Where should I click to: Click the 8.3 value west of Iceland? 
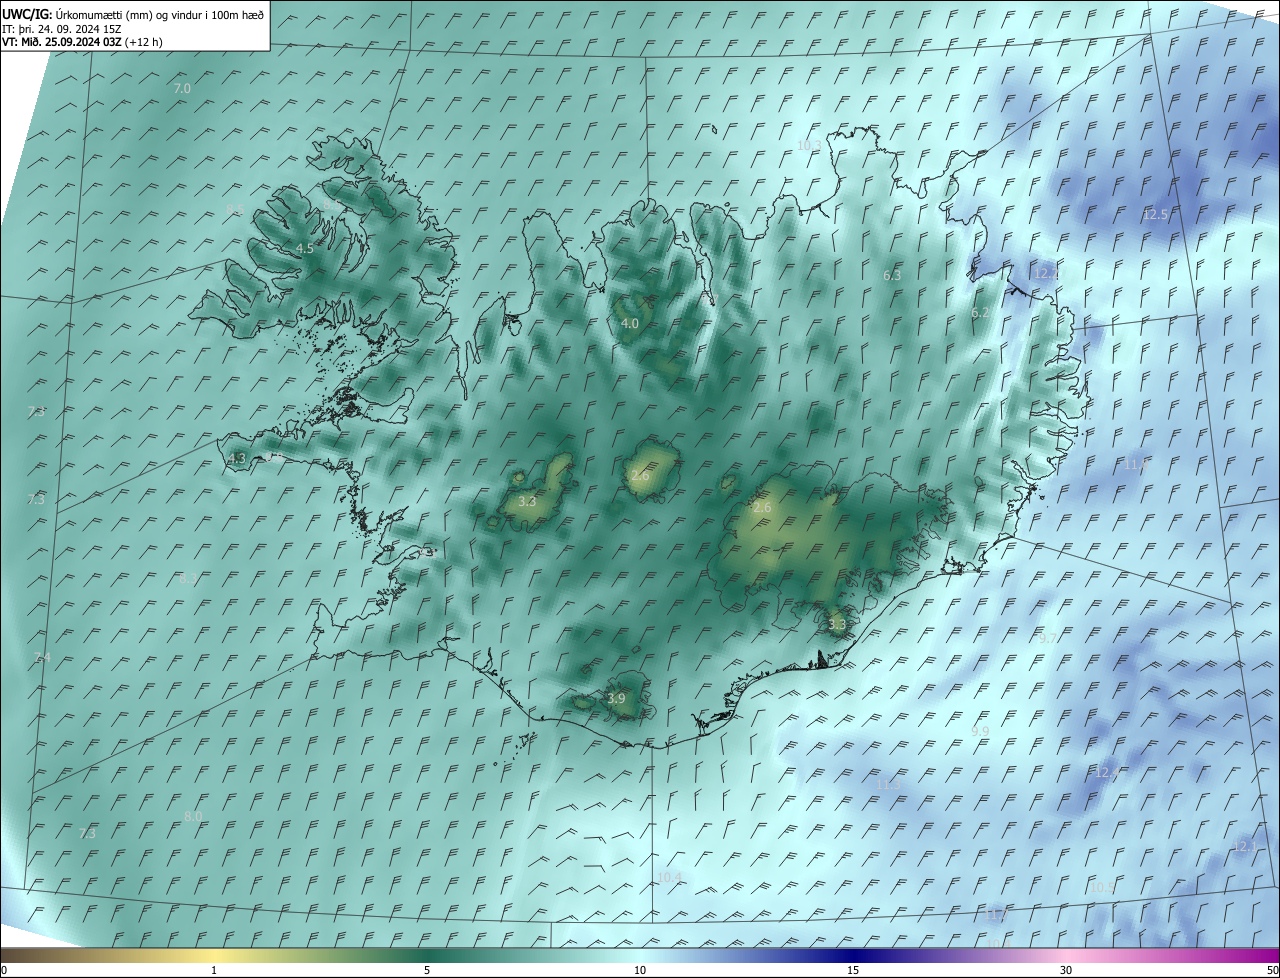(187, 578)
